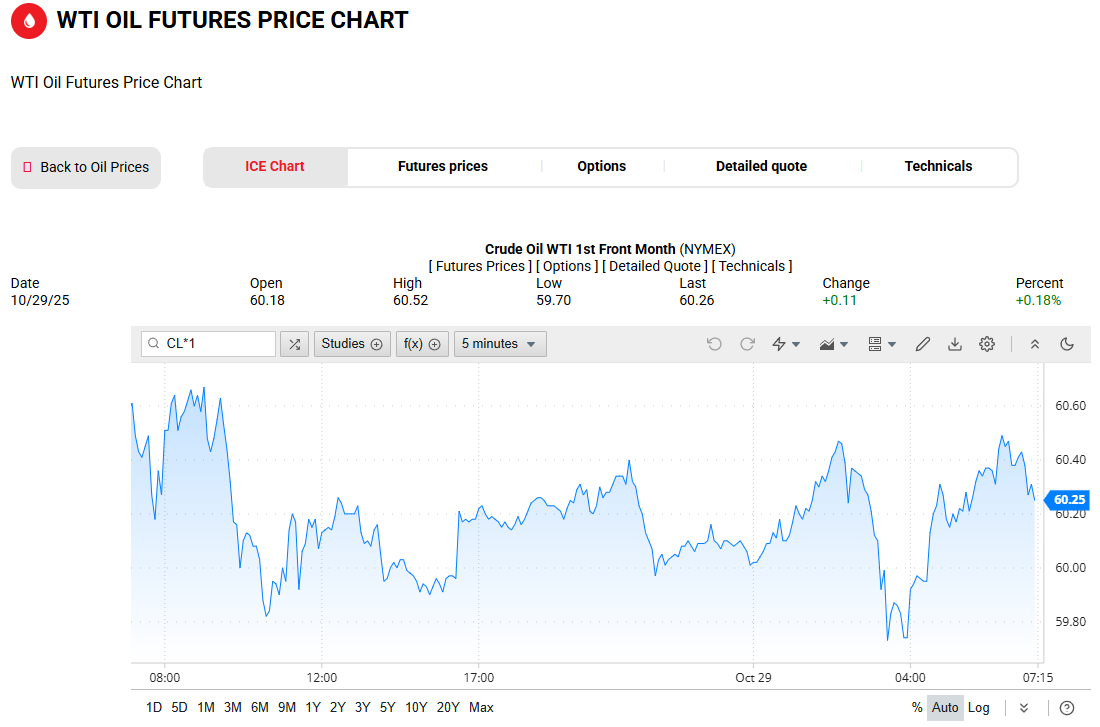The image size is (1100, 727).
Task: Select the 1Y time range
Action: pyautogui.click(x=313, y=708)
